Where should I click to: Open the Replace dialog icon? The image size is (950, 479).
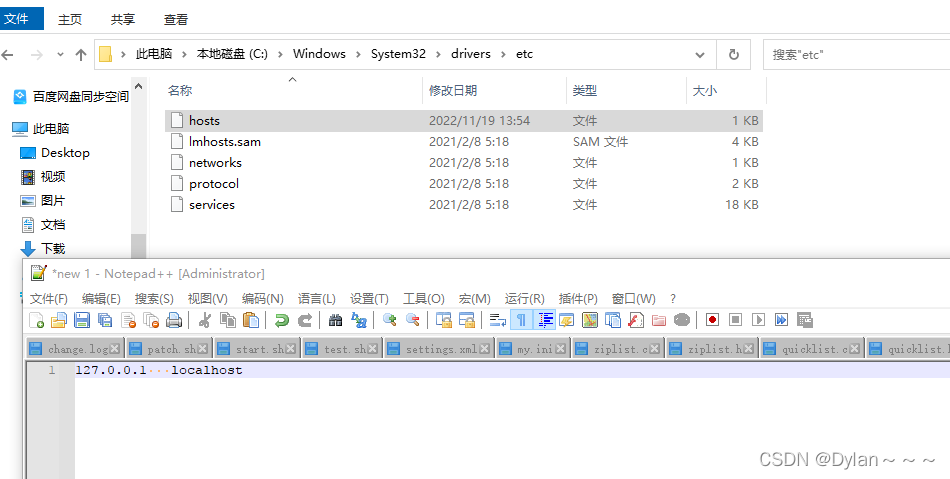pos(359,320)
